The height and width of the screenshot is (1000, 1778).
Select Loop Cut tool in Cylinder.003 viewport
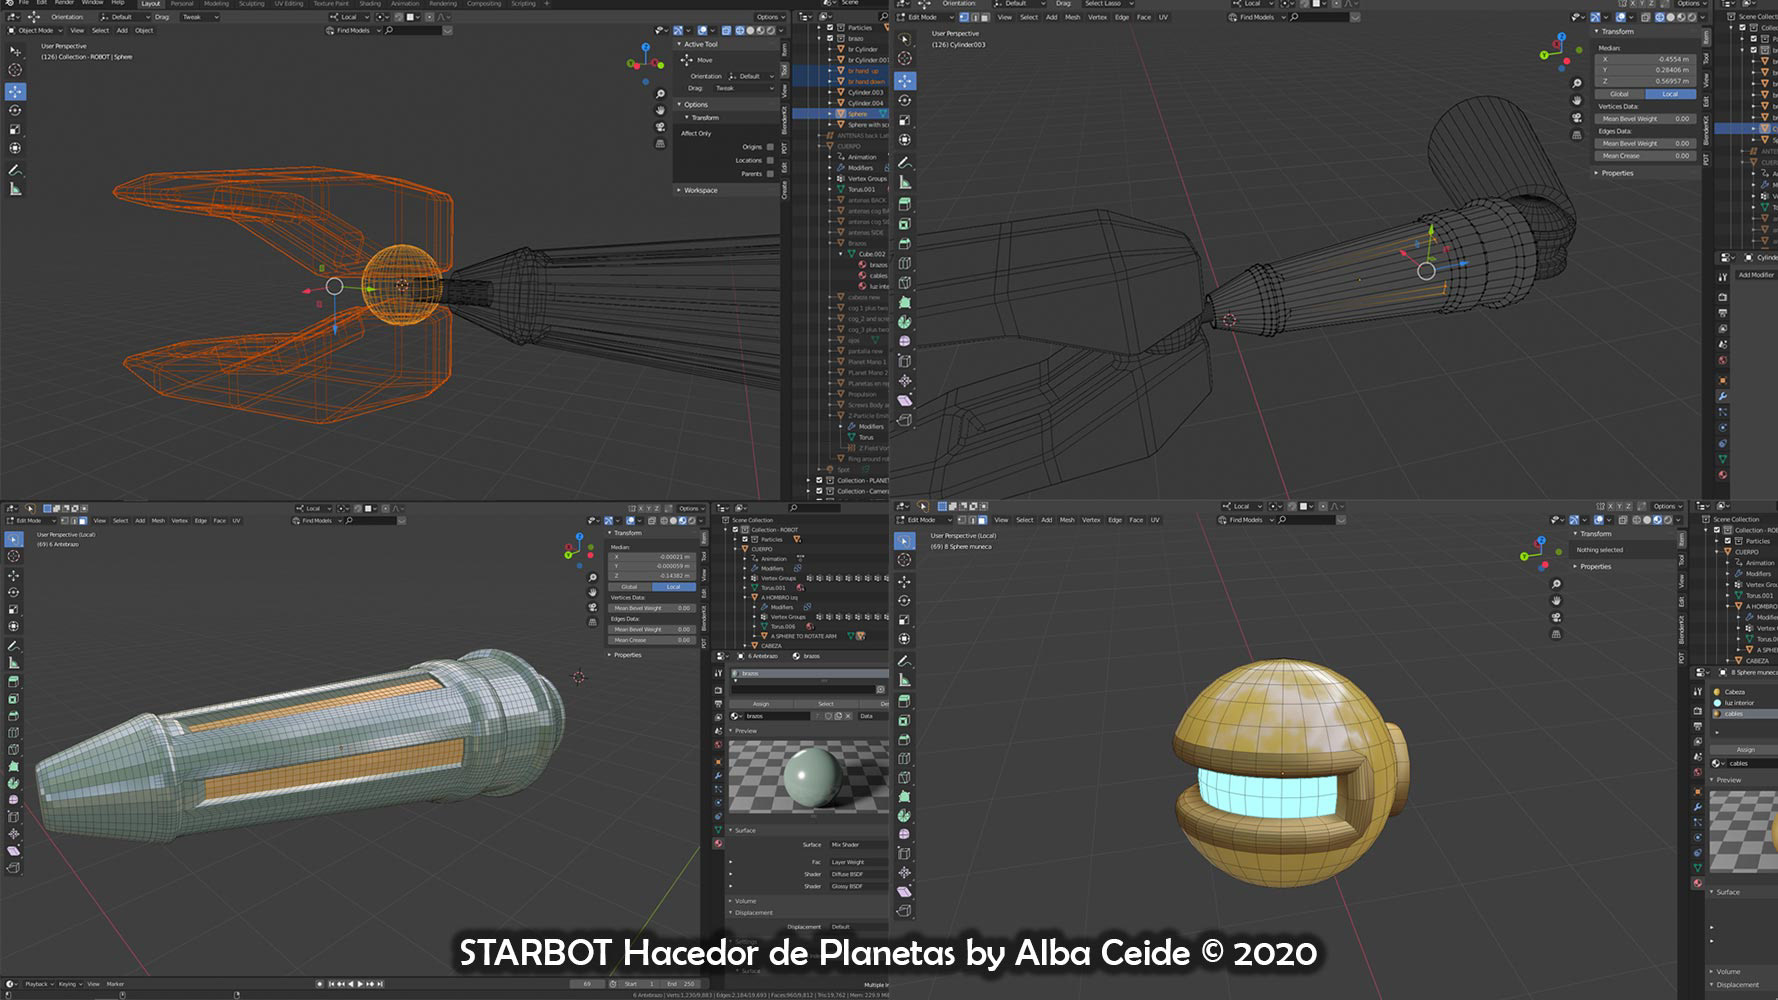[x=905, y=264]
